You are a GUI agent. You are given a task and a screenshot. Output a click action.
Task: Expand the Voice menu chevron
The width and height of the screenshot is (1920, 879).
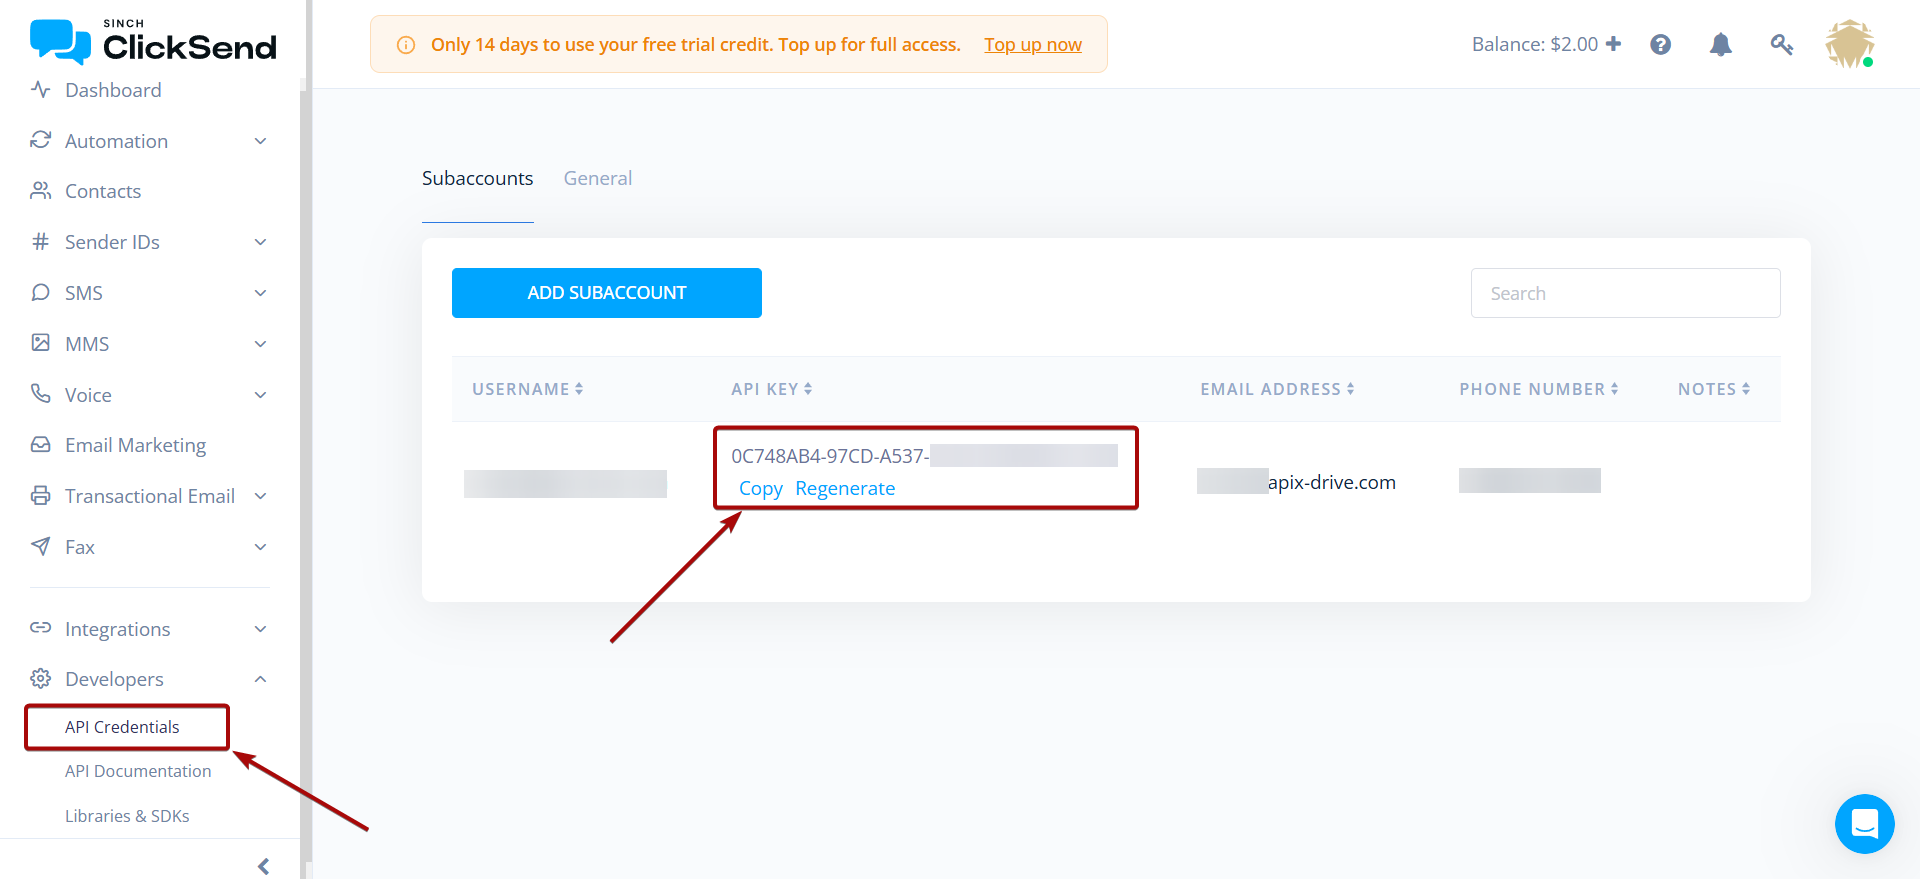click(260, 395)
